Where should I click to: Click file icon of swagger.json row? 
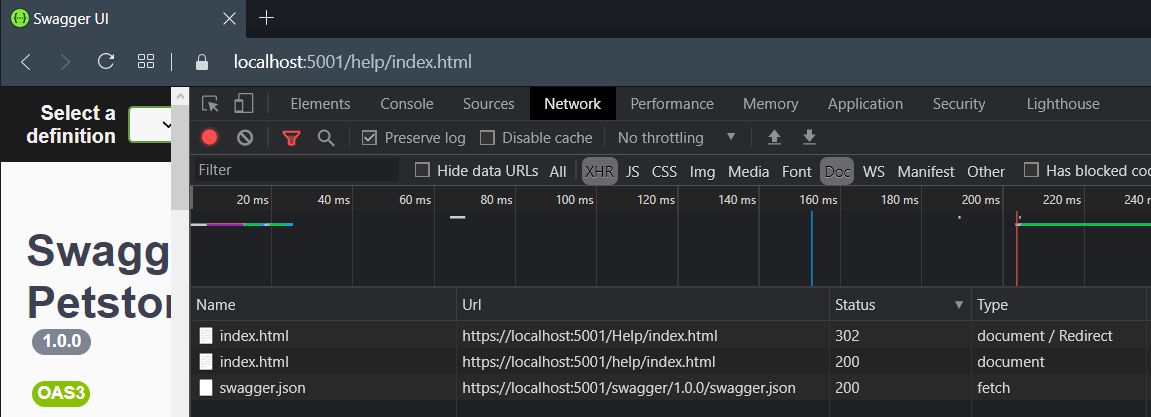click(206, 388)
